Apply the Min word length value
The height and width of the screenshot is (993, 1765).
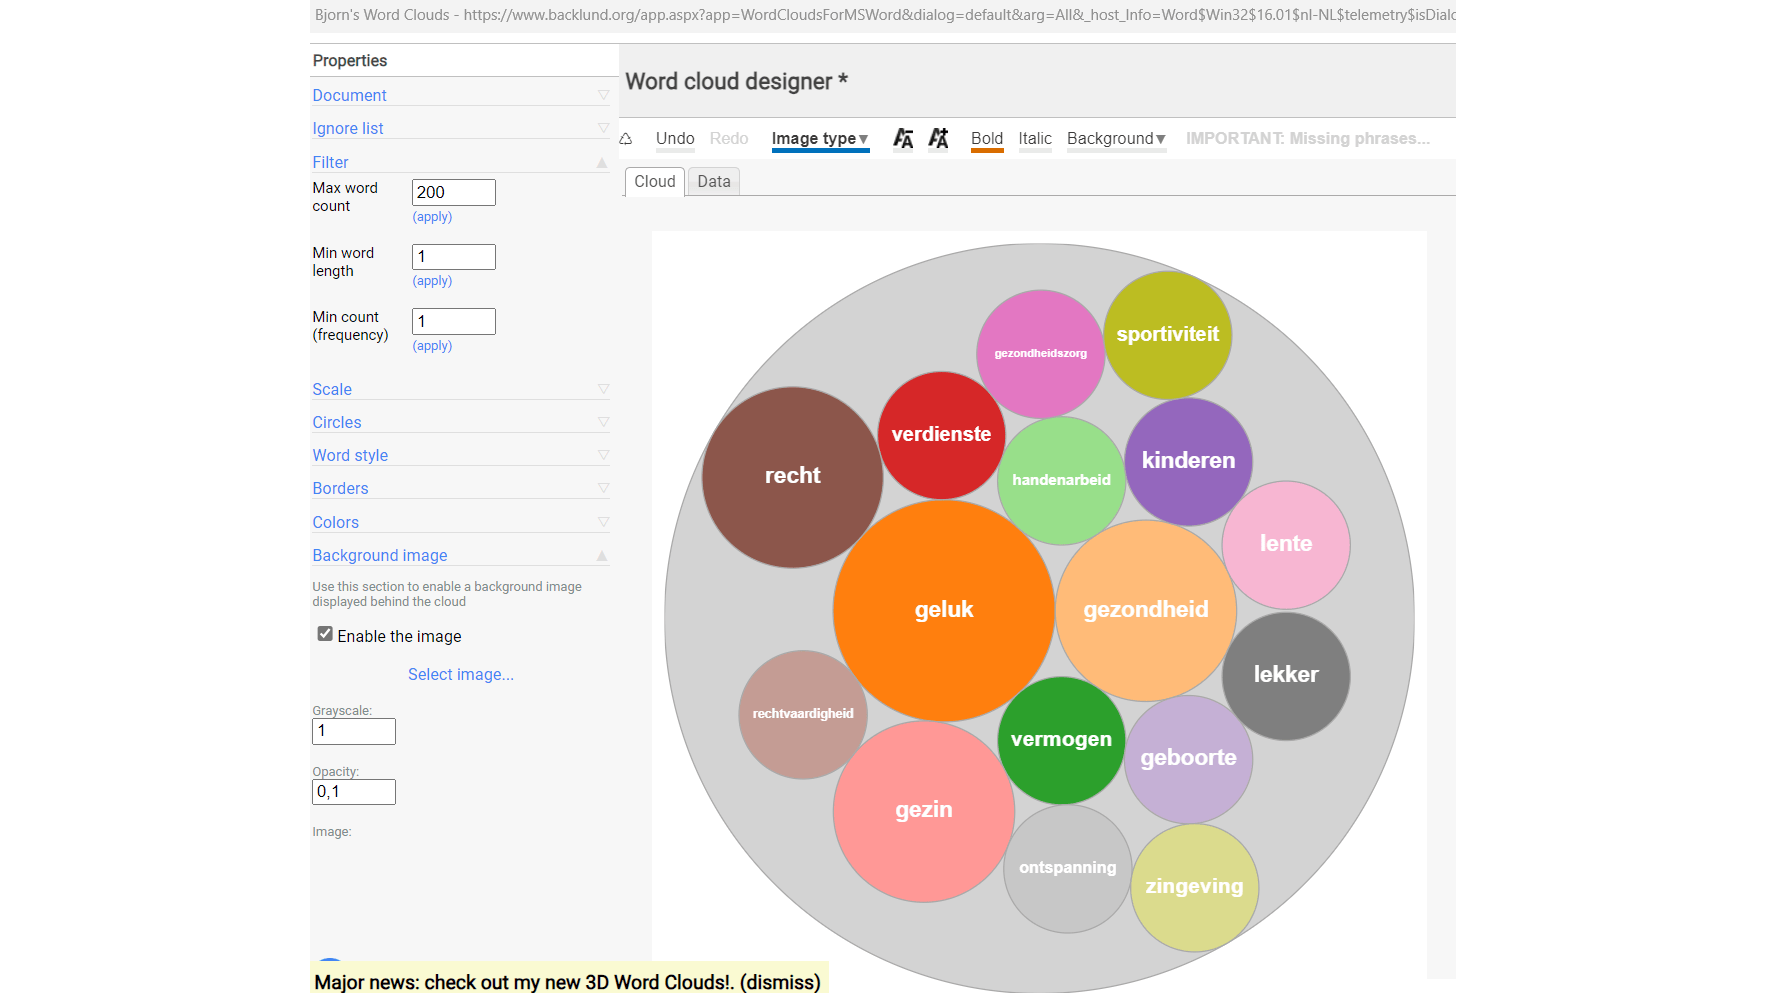(432, 281)
